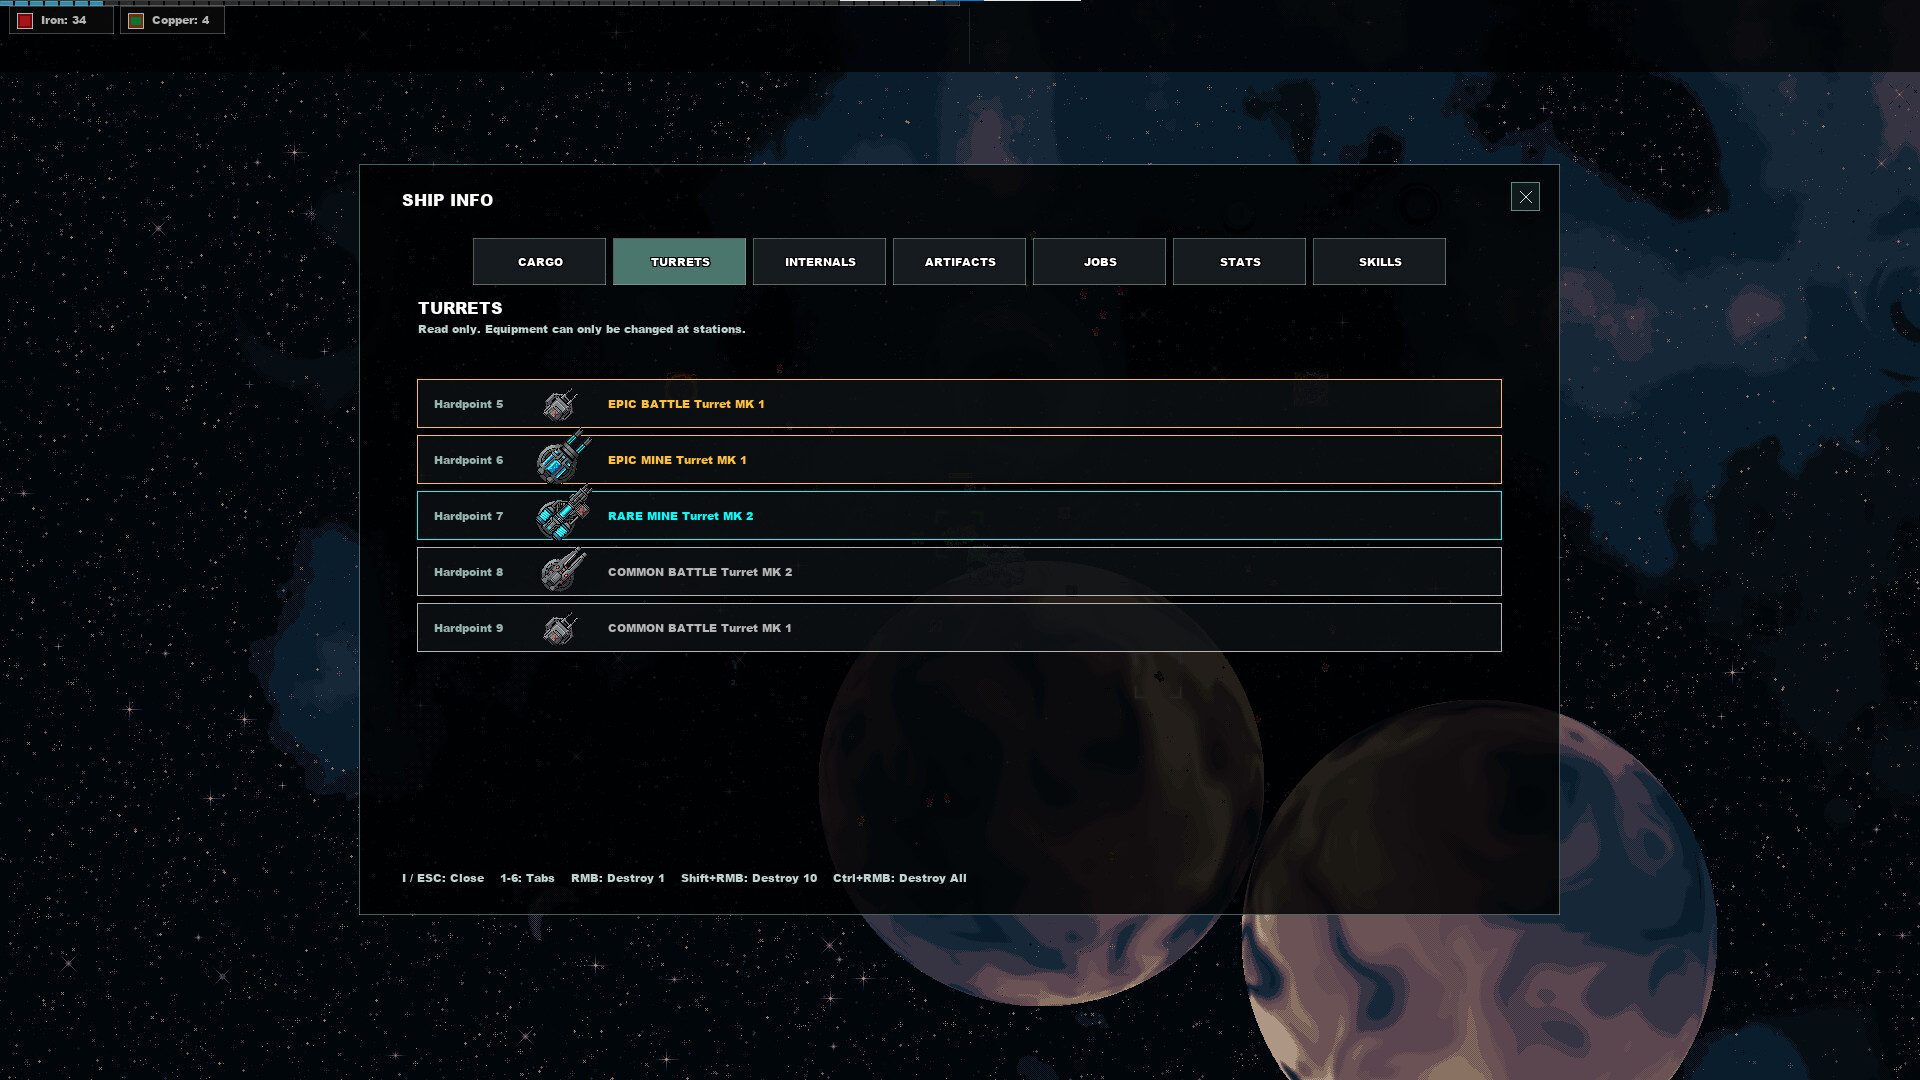Select RARE MINE Turret MK 2 label

[681, 516]
